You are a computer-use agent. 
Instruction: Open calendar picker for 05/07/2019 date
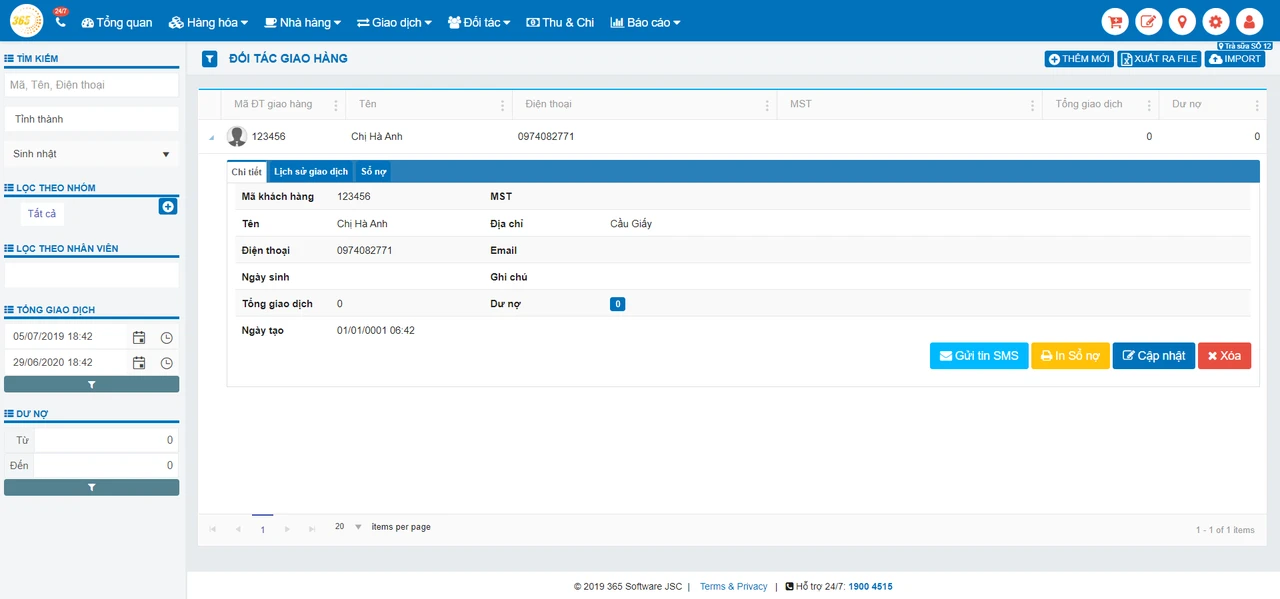point(139,337)
